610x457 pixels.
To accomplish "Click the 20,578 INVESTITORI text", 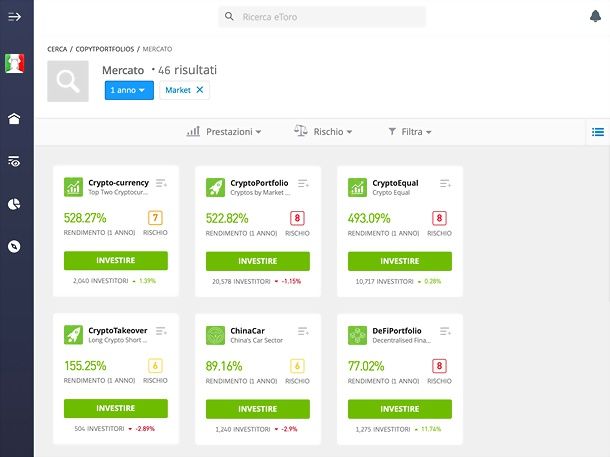I will pos(241,281).
